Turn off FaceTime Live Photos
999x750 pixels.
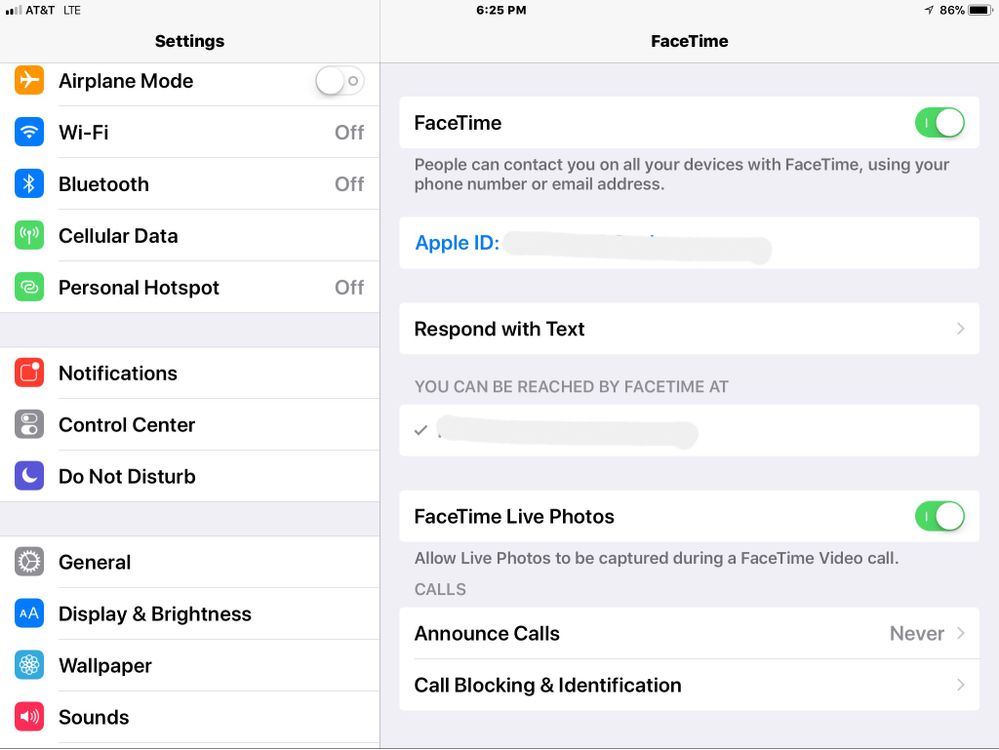click(939, 516)
